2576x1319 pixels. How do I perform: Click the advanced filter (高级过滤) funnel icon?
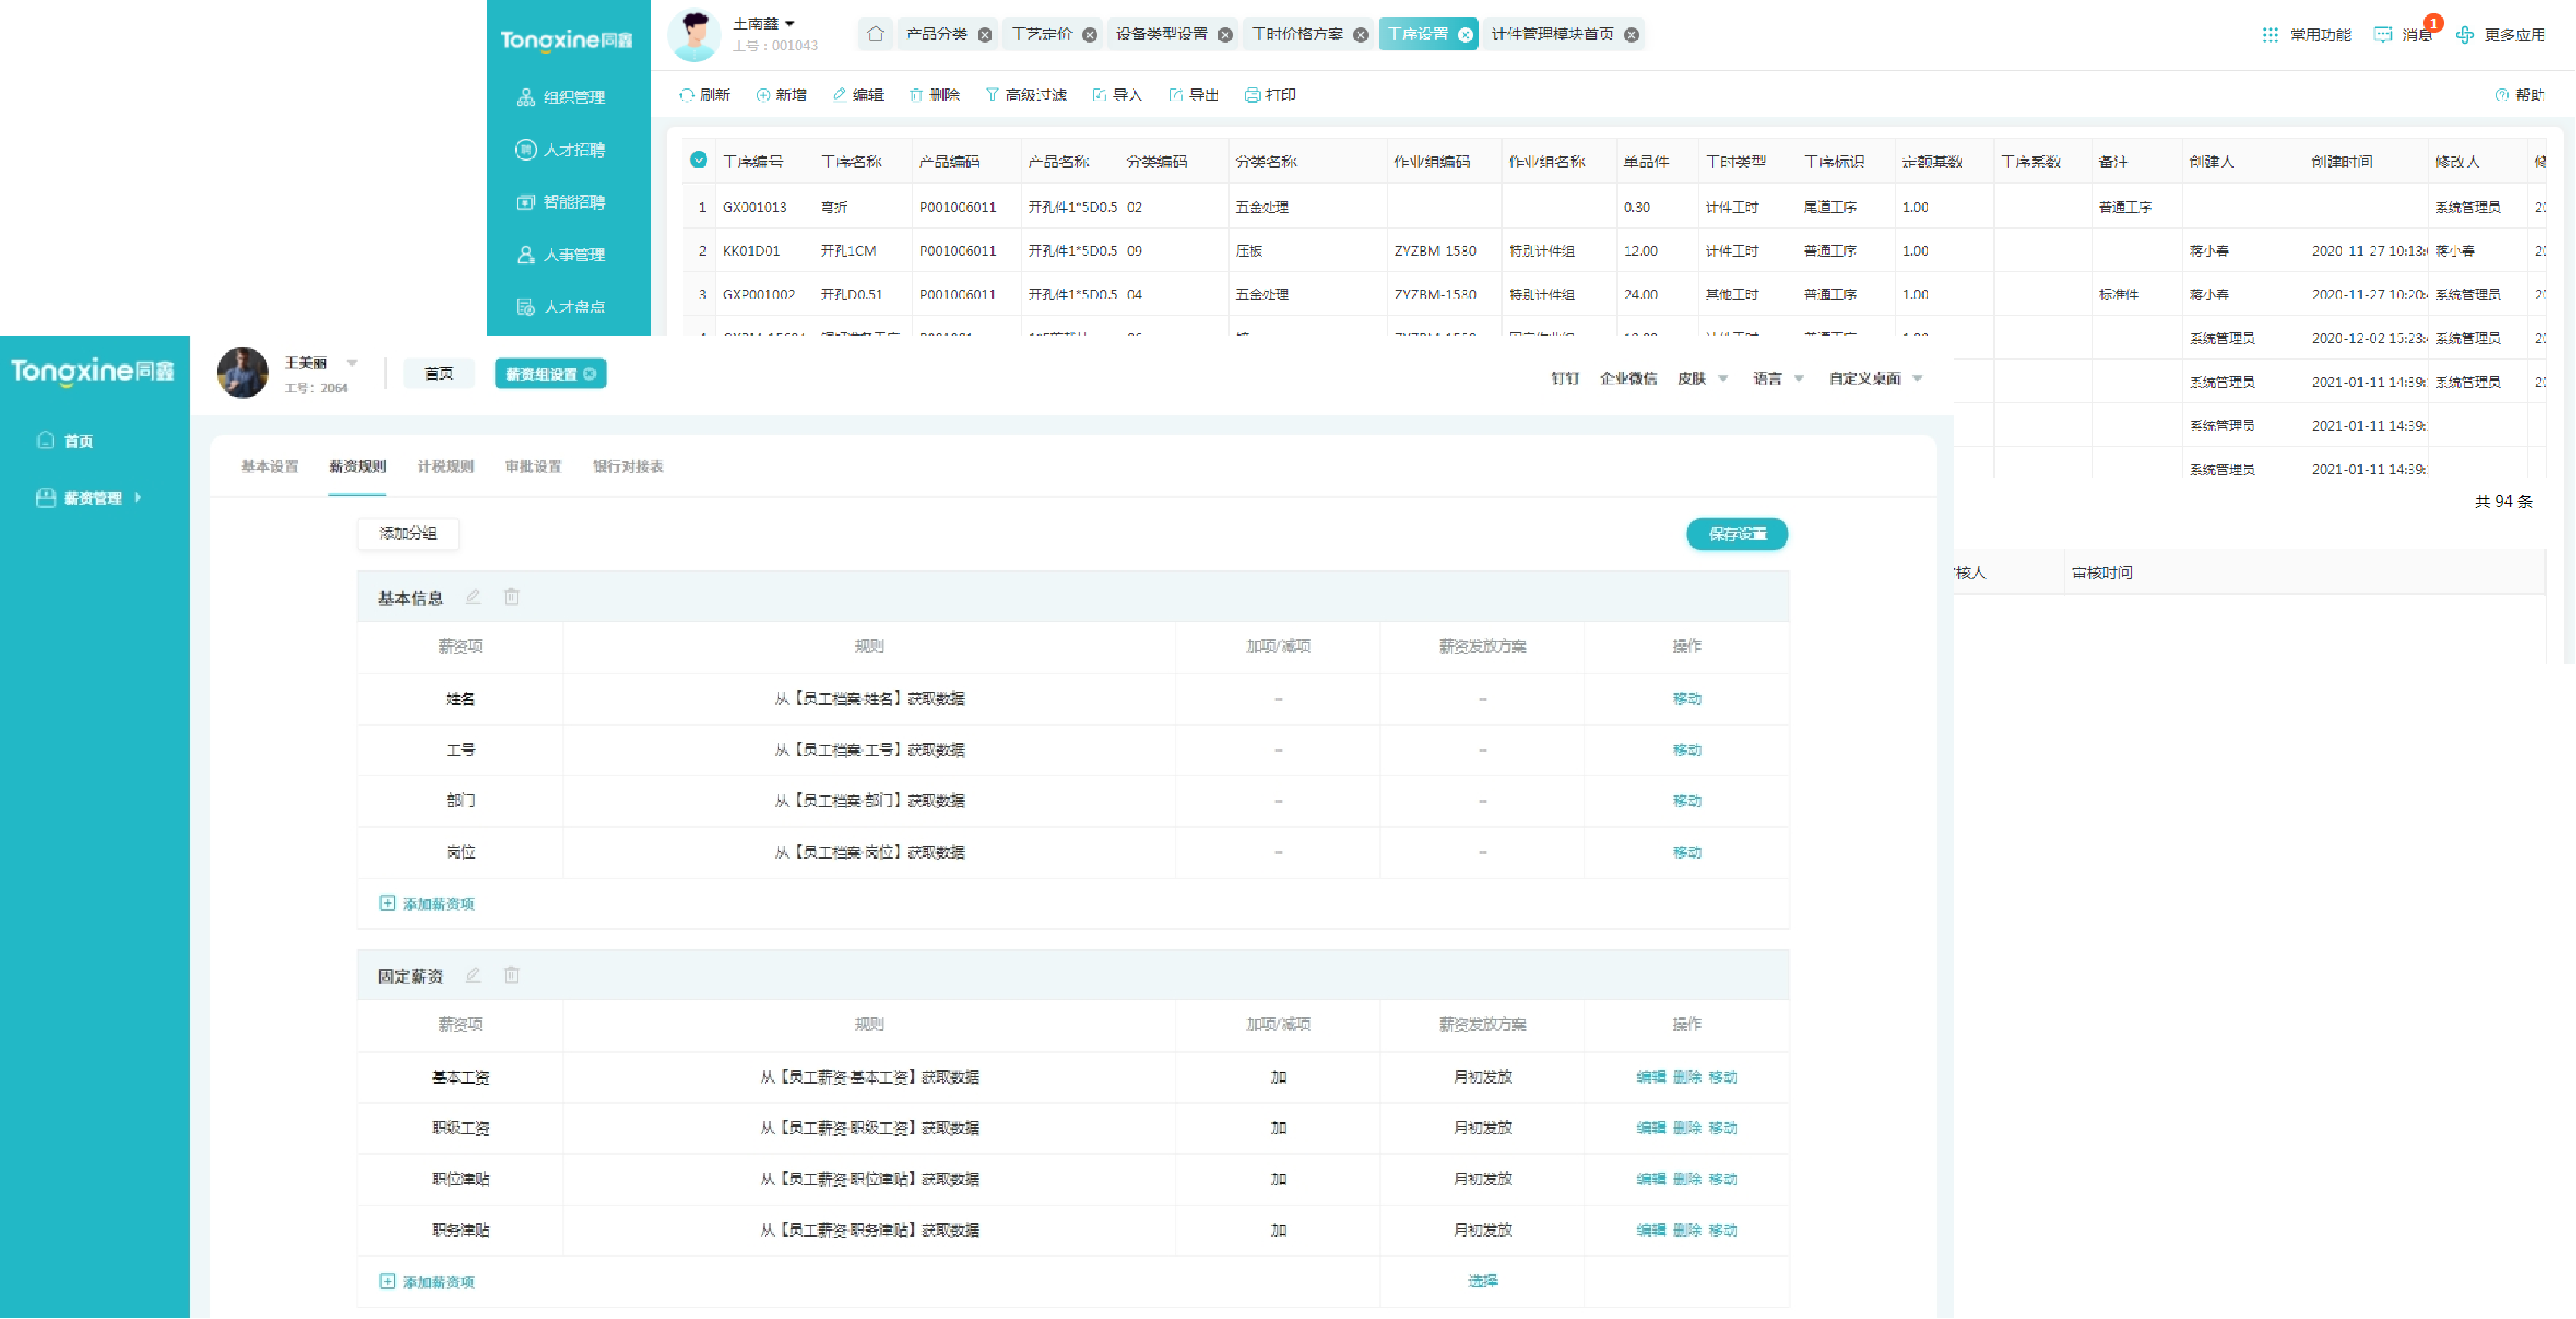tap(991, 95)
